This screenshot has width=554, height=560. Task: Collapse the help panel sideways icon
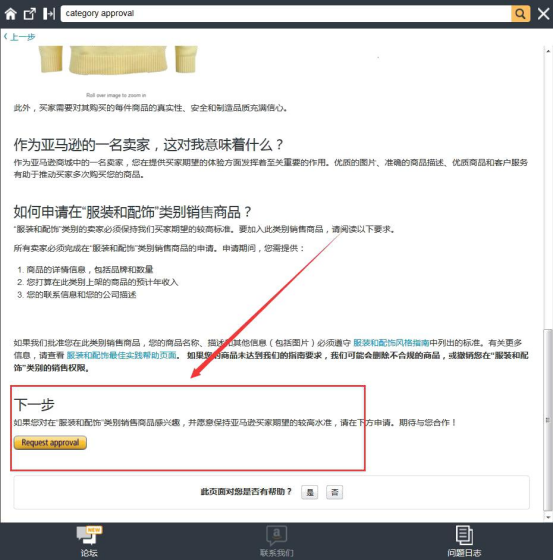click(49, 14)
